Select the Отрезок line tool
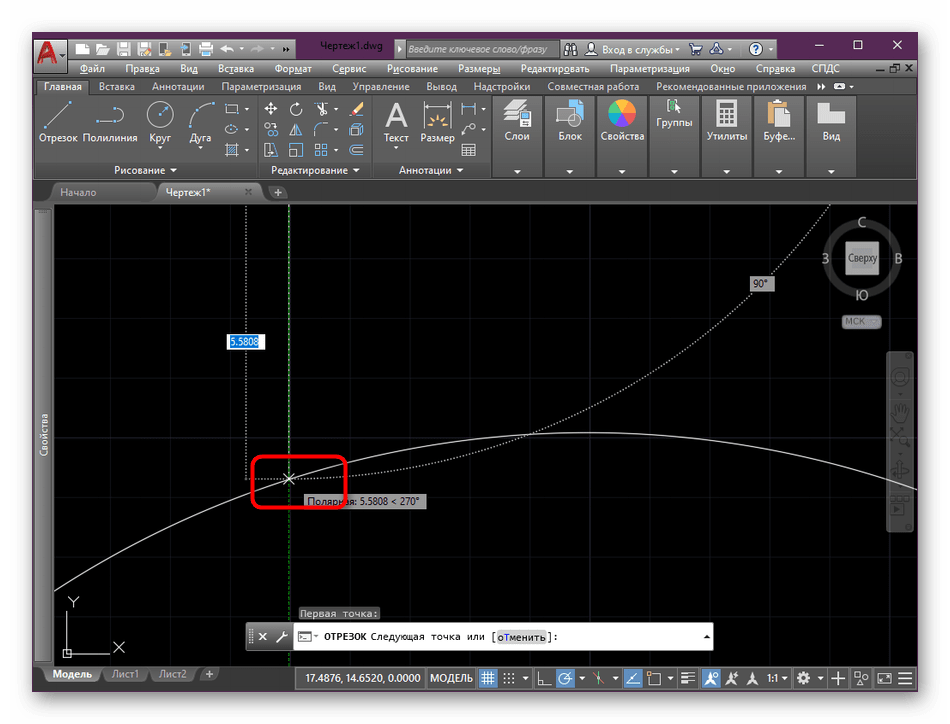This screenshot has height=724, width=950. 58,123
